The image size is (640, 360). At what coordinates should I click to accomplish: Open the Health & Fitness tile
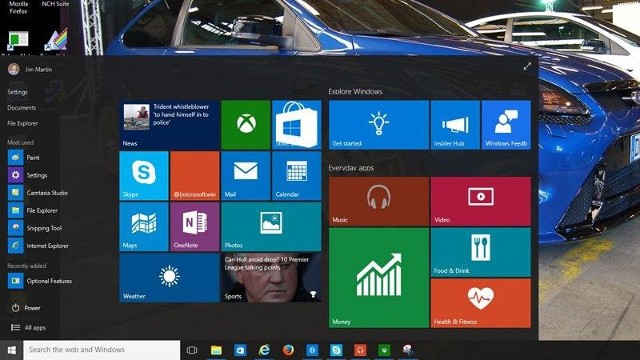(x=481, y=303)
